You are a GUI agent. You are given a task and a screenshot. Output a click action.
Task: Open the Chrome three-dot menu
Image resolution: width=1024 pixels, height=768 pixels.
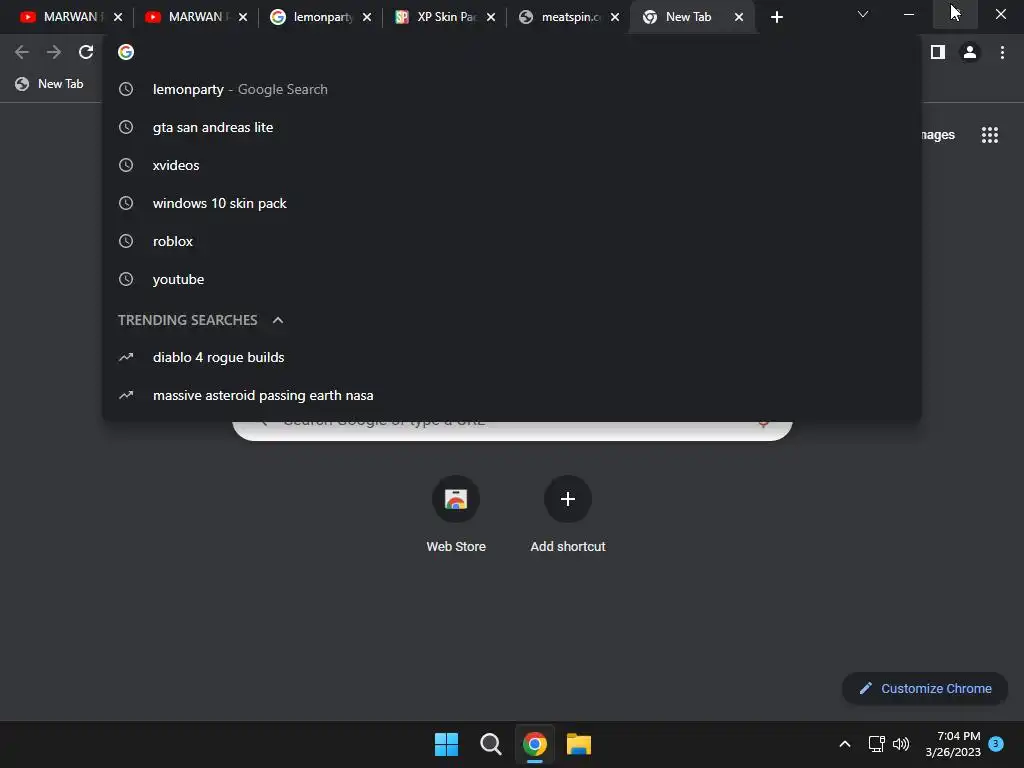coord(1002,52)
